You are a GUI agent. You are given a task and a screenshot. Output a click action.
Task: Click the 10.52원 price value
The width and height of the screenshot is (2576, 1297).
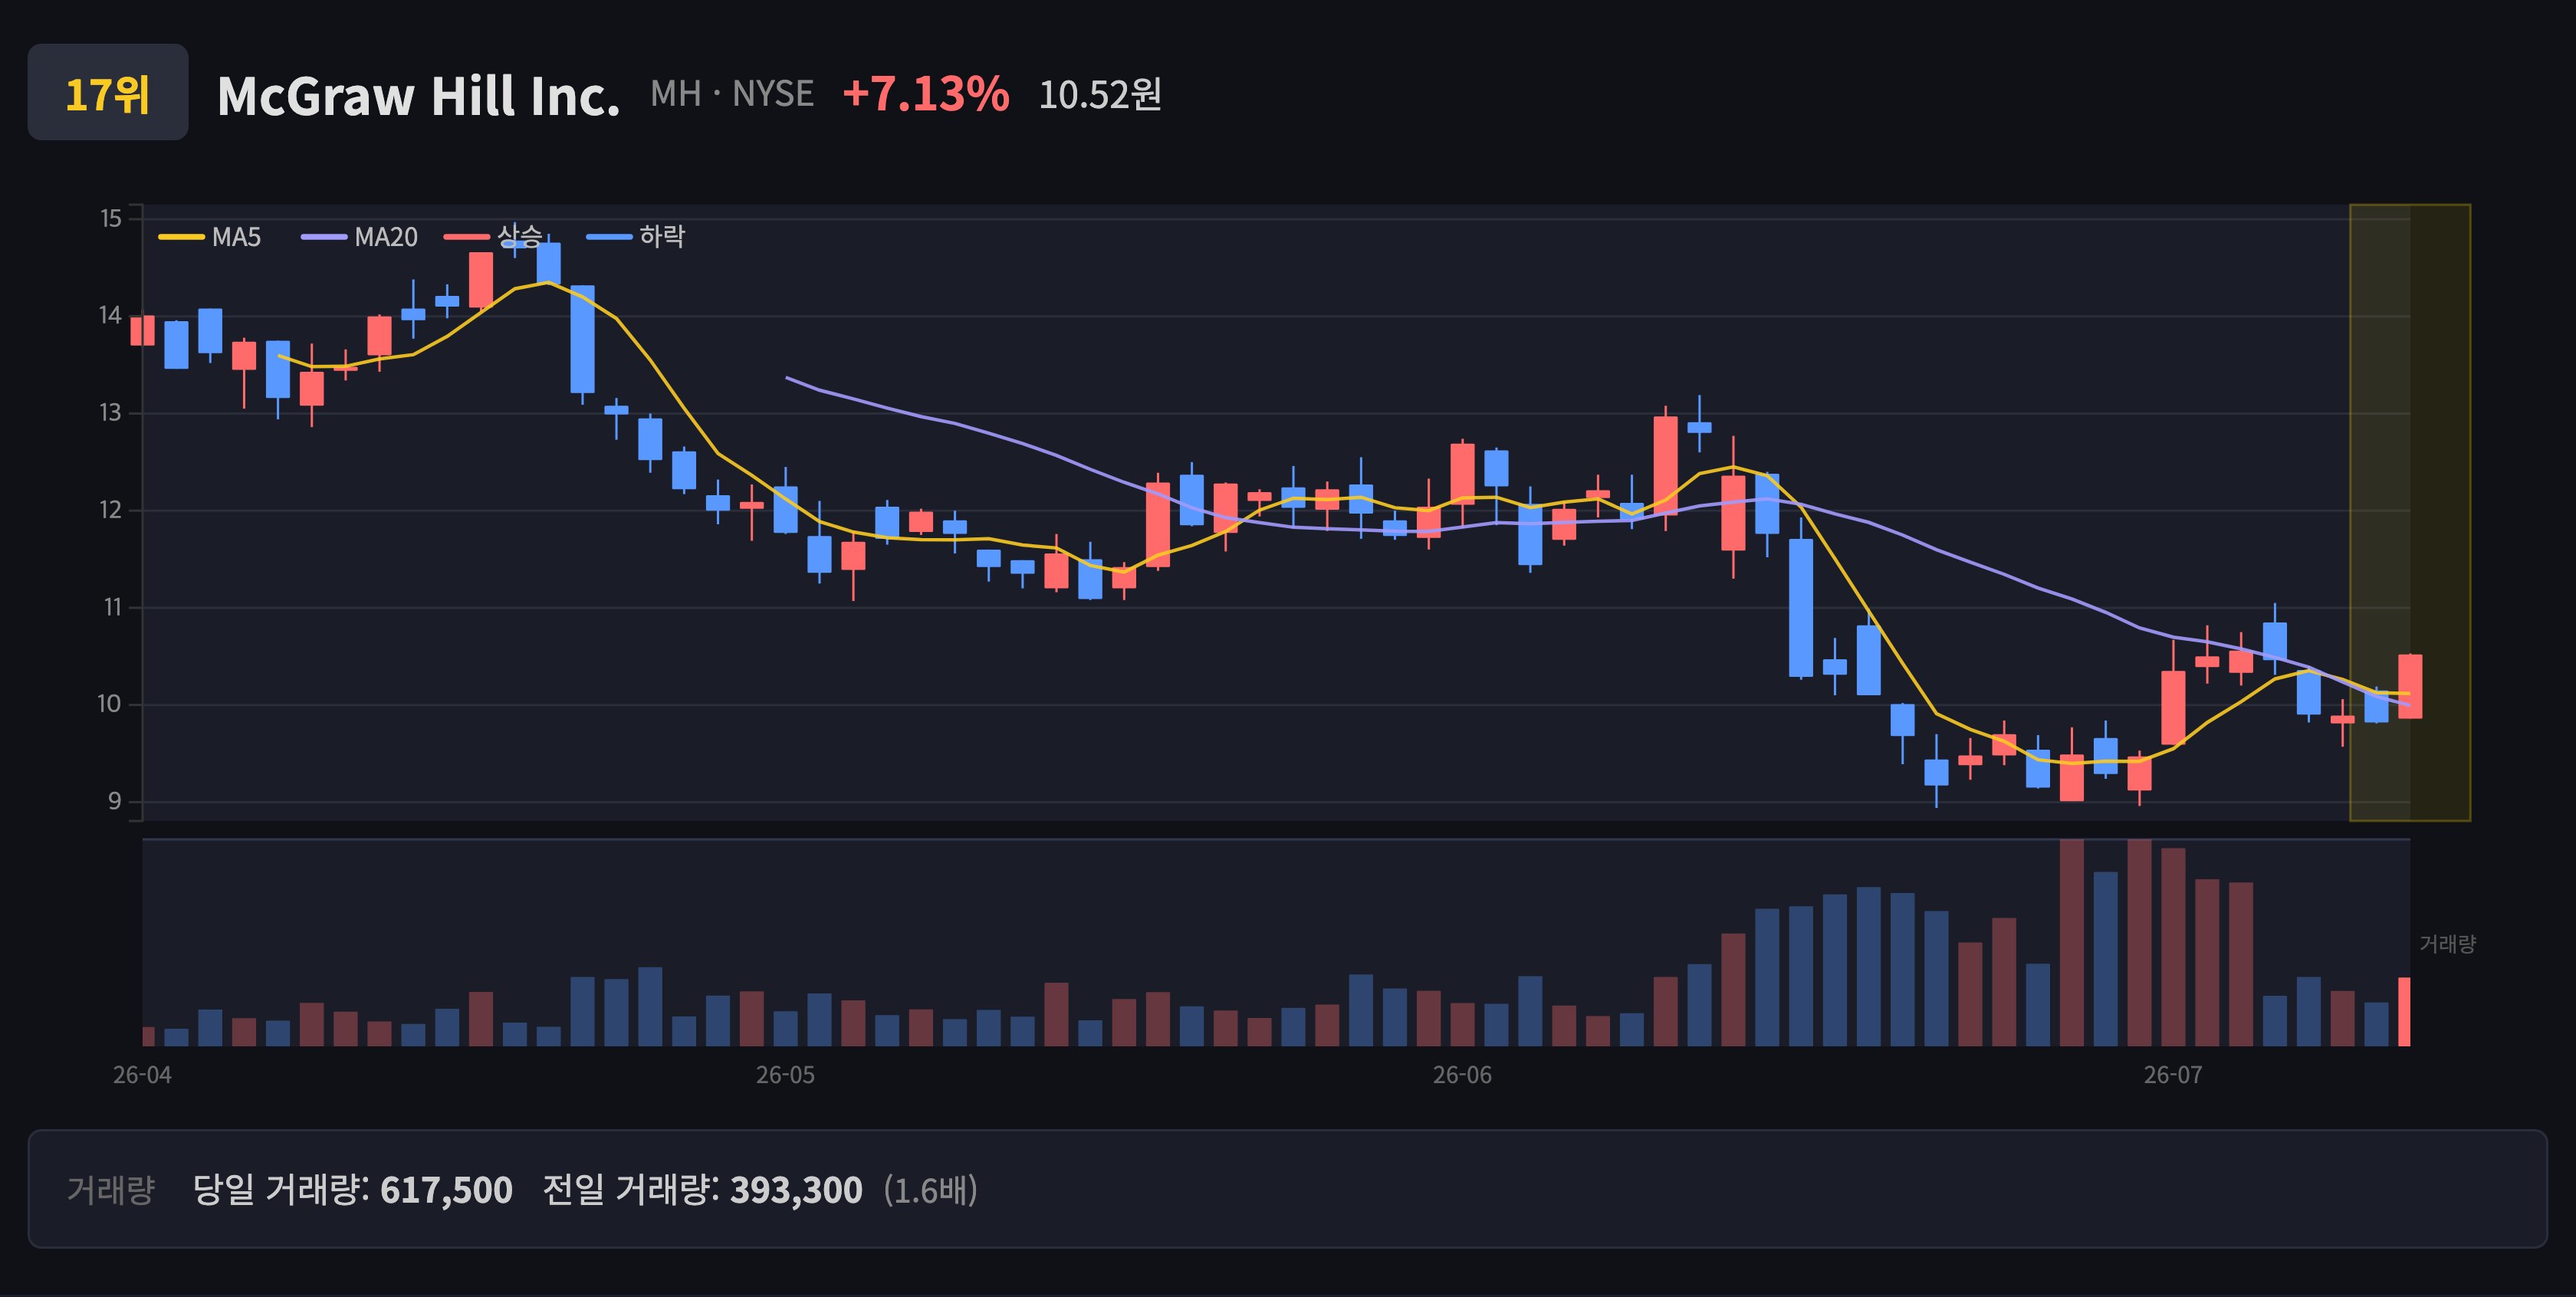point(1099,95)
